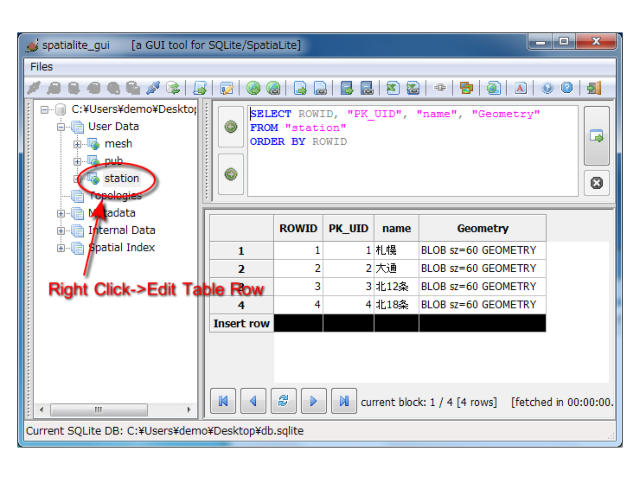Image resolution: width=640 pixels, height=480 pixels.
Task: Click the load Excel spreadsheet icon
Action: [x=393, y=88]
